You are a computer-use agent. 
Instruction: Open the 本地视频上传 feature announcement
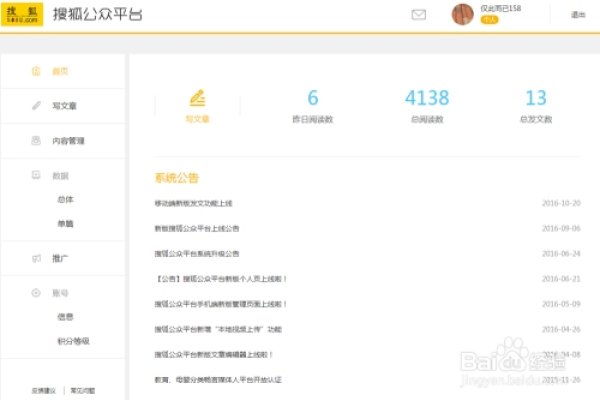coord(218,330)
